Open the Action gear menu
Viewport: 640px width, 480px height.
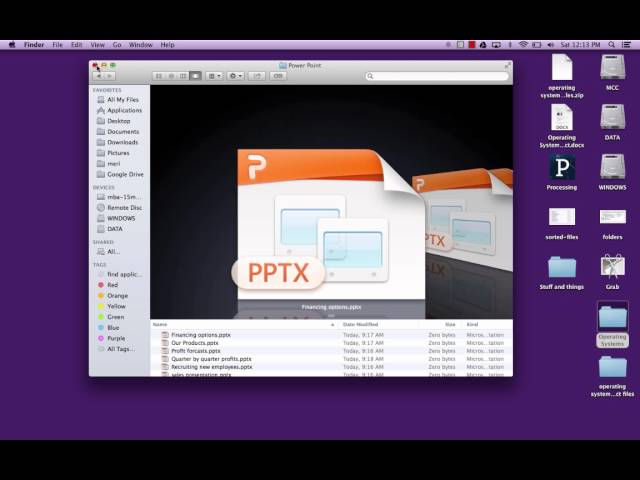(236, 76)
